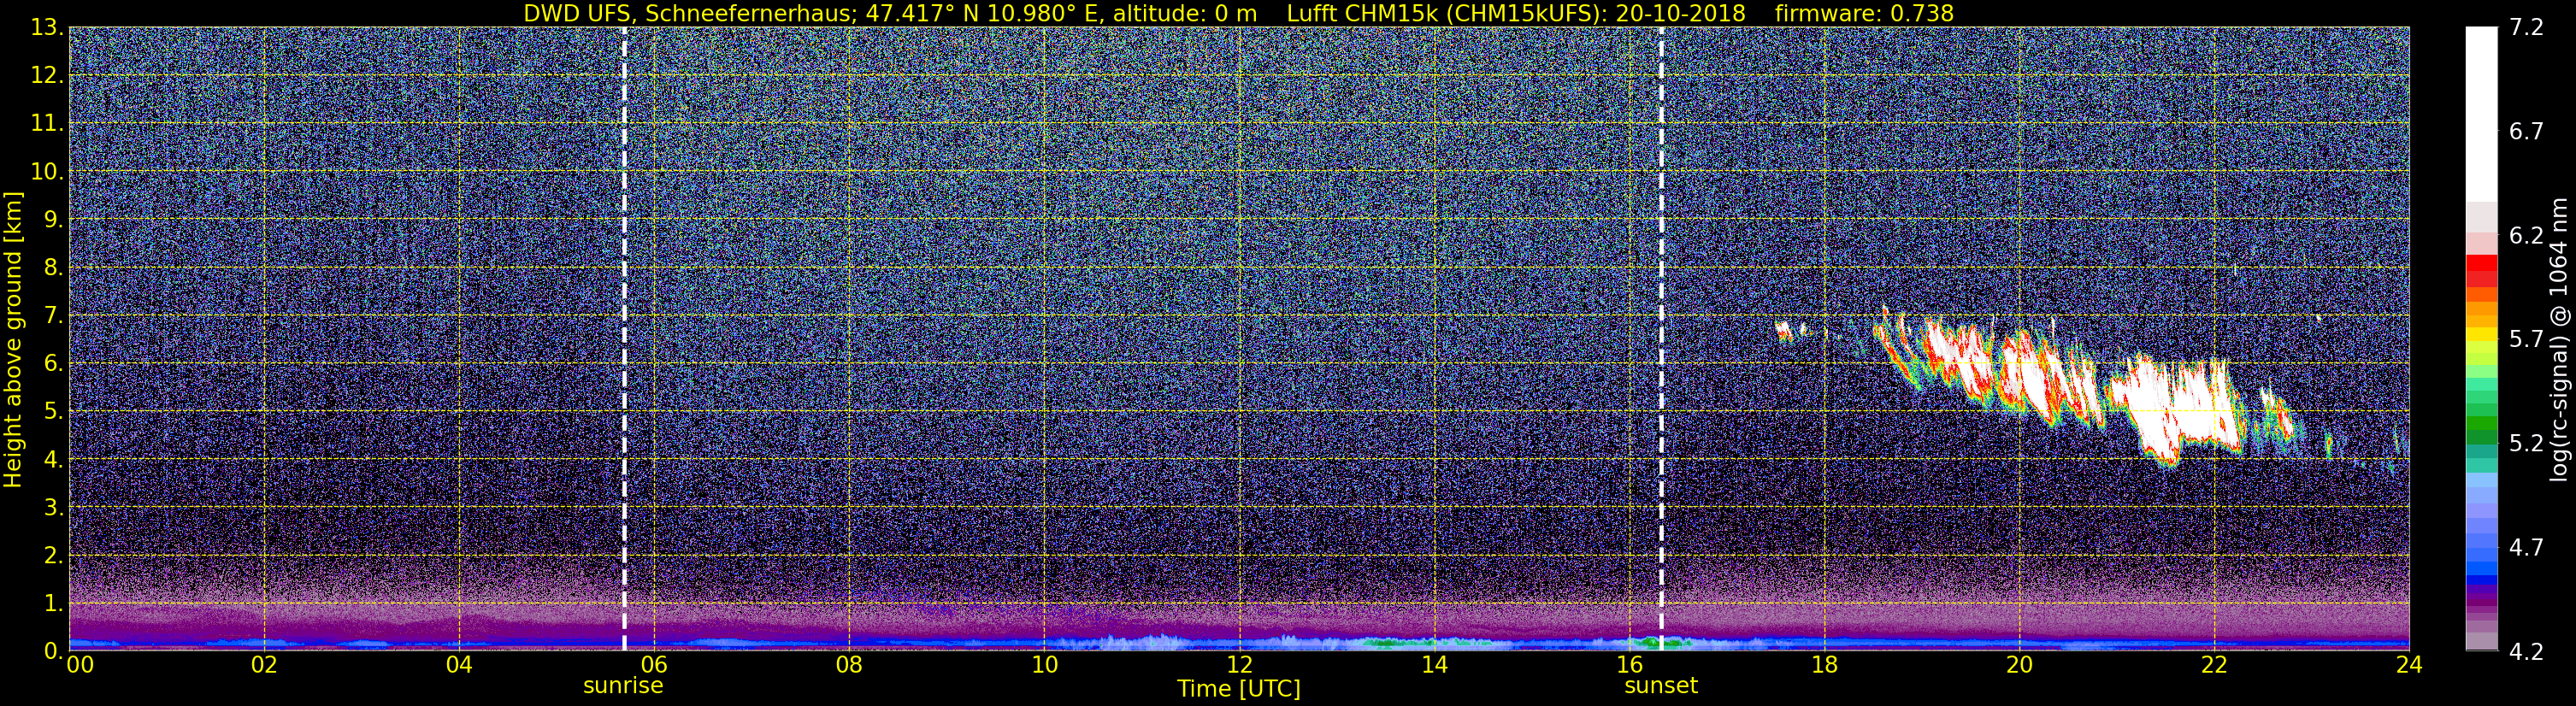Click the x-axis tick label '10'
Screen dimensions: 2576x706
[x=1044, y=665]
